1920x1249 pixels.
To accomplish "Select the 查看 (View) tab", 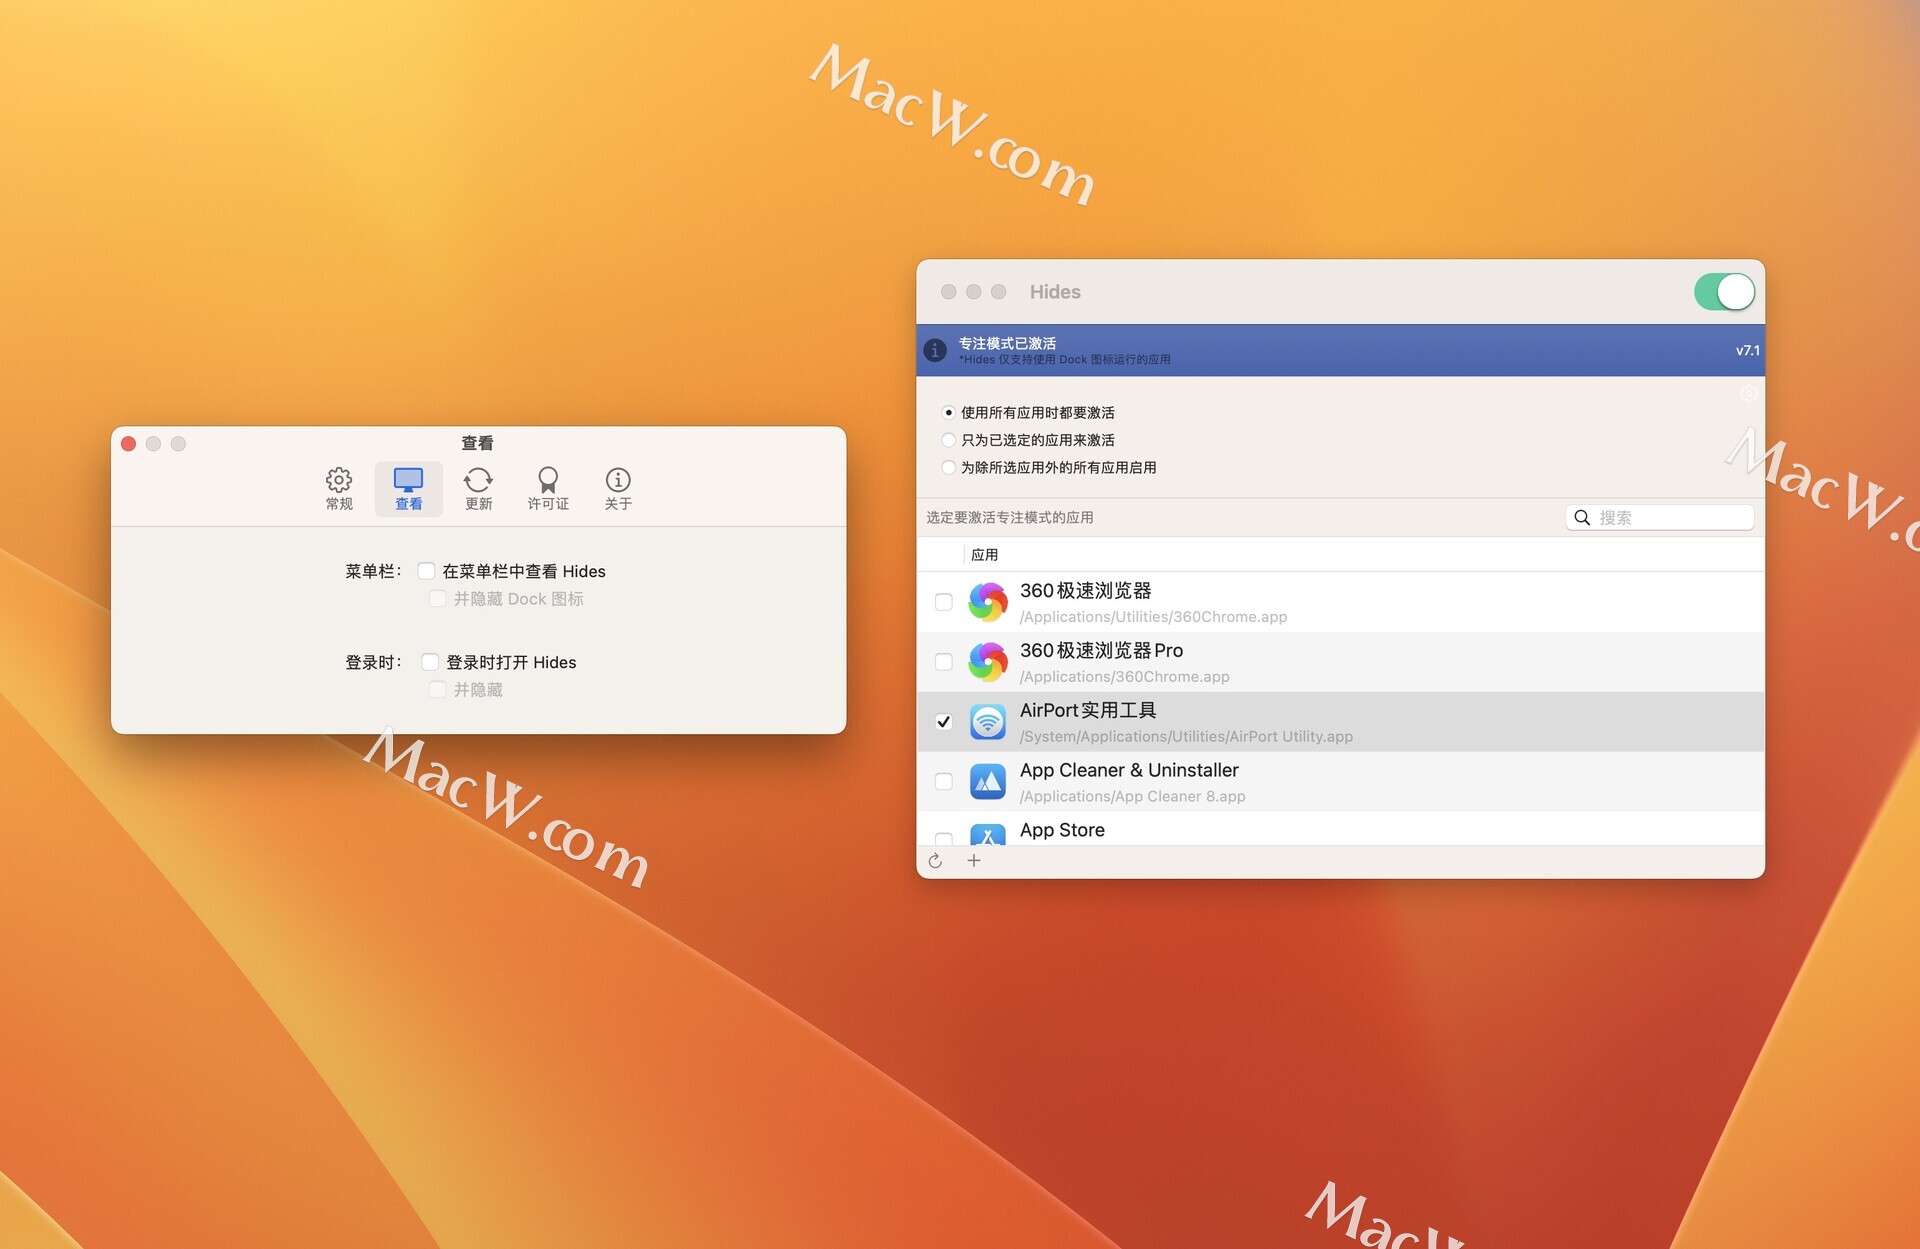I will pyautogui.click(x=408, y=488).
